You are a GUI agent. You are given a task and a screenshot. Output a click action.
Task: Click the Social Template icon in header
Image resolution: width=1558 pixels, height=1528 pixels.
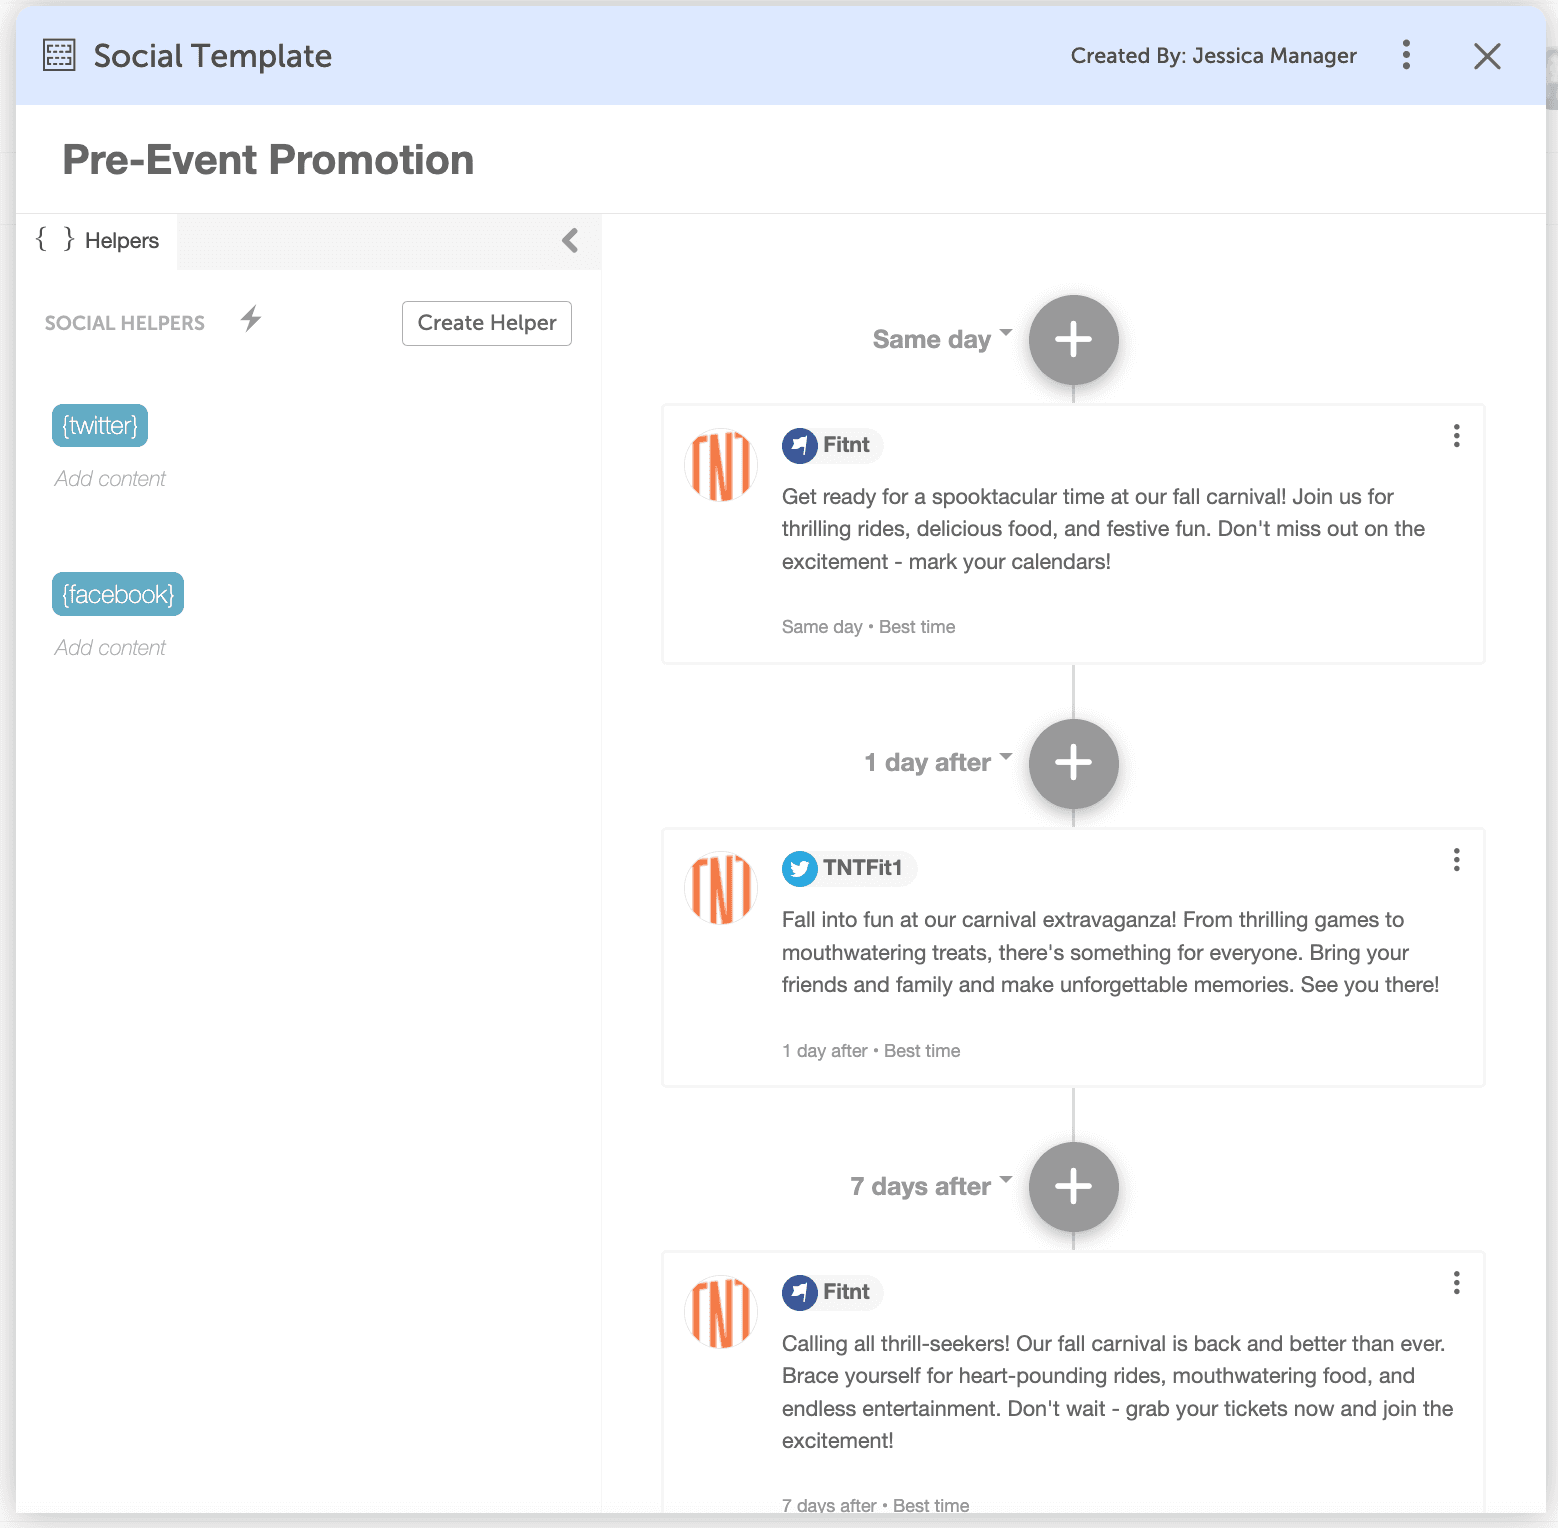click(59, 56)
